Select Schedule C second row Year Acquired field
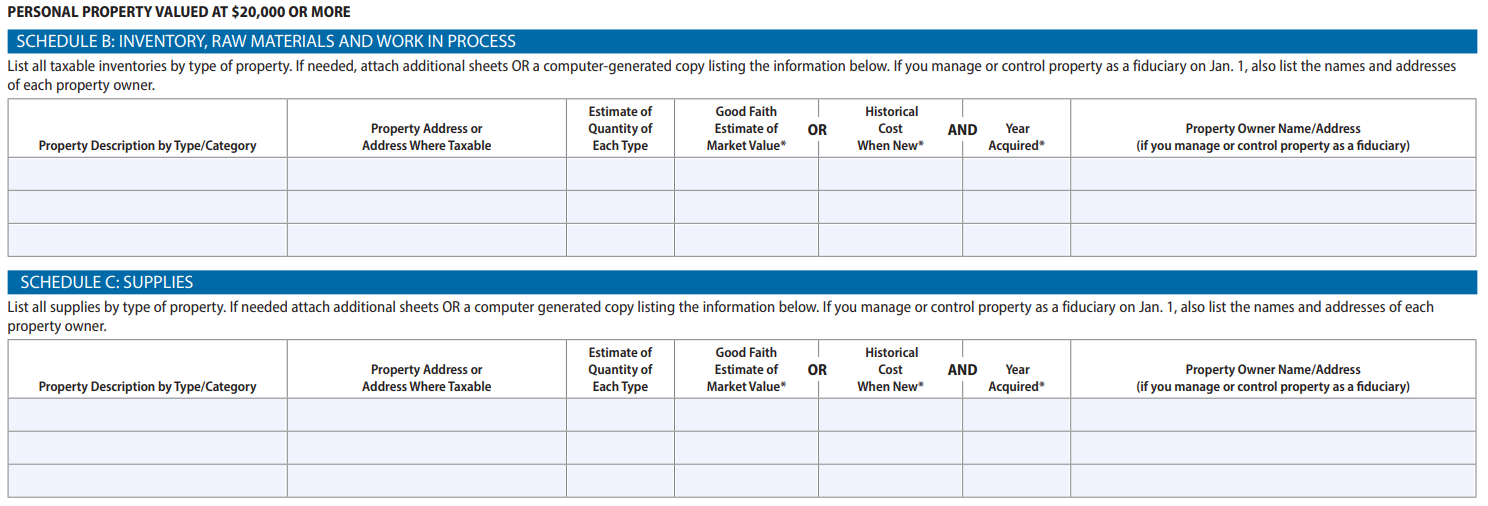Image resolution: width=1488 pixels, height=506 pixels. tap(1016, 448)
